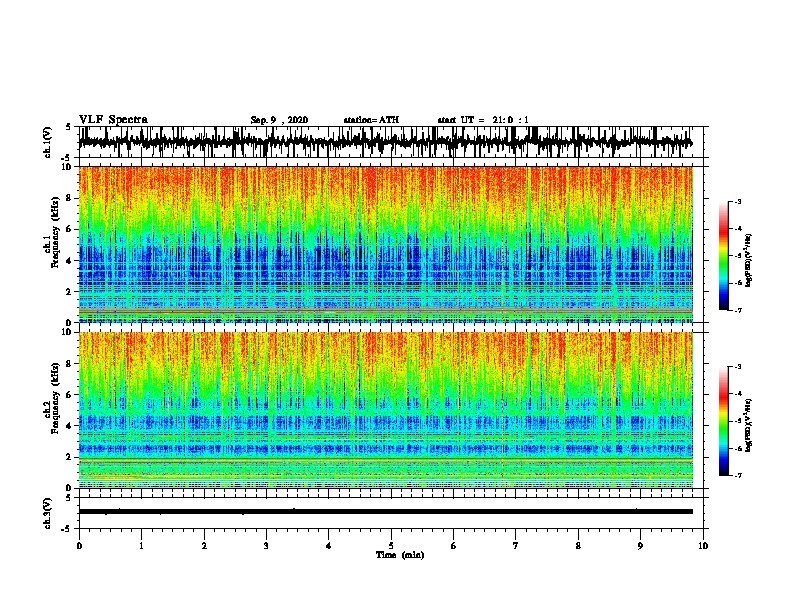The image size is (792, 612).
Task: Click the ch.2 "Frequency (kHz)" axis label
Action: [x=55, y=398]
